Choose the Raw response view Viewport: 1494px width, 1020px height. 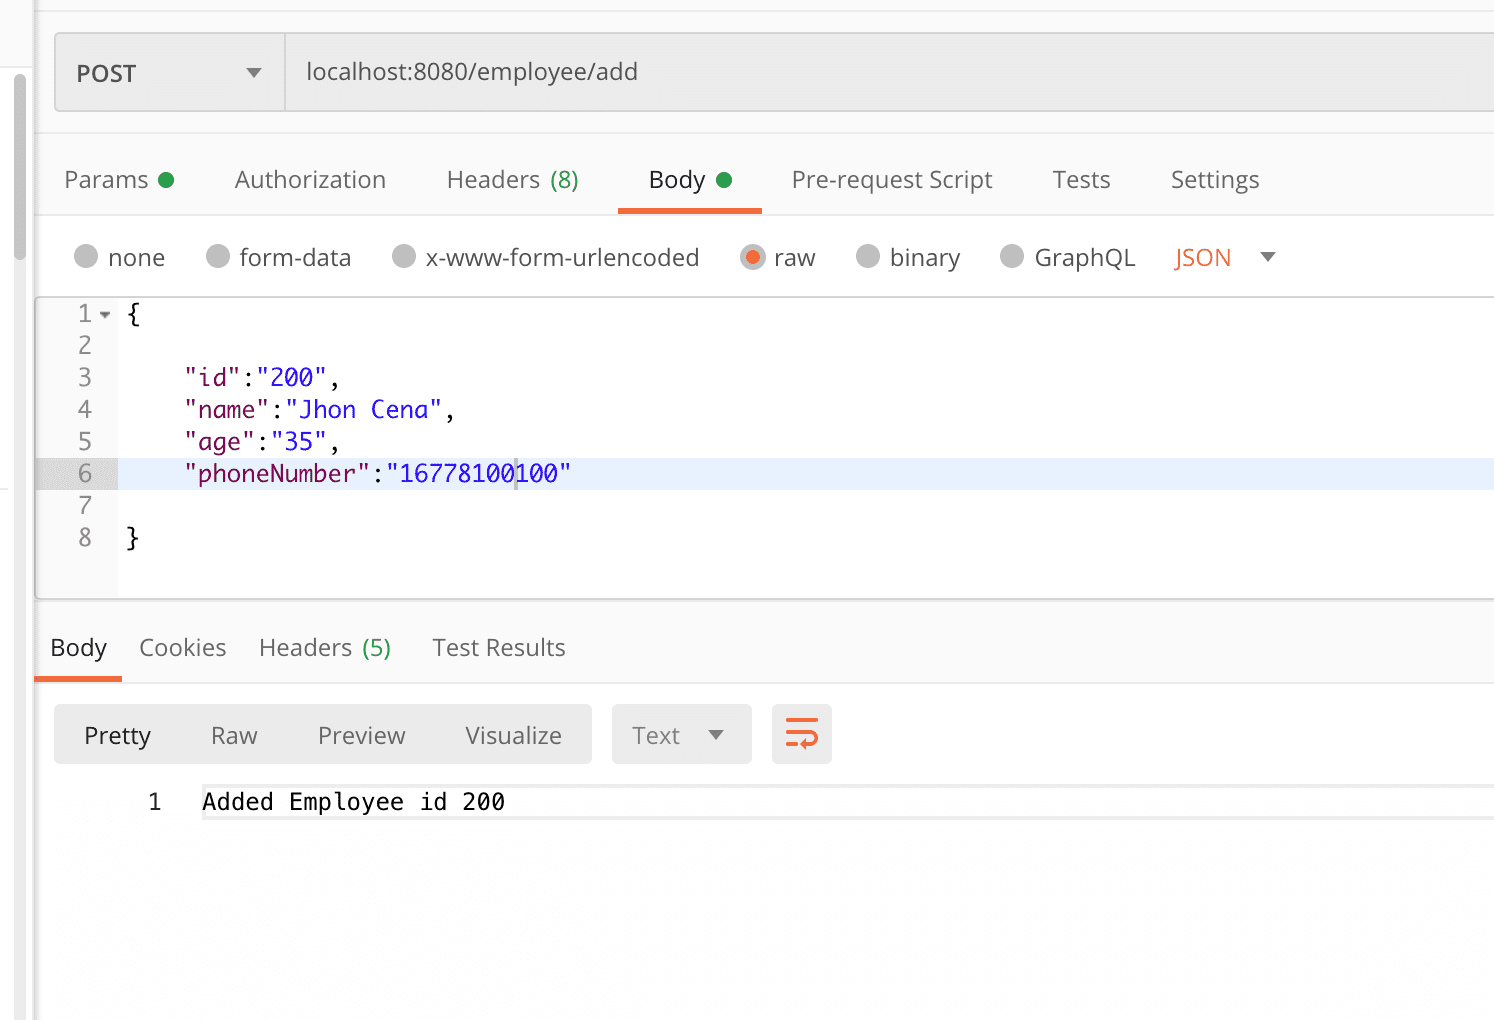click(x=234, y=735)
